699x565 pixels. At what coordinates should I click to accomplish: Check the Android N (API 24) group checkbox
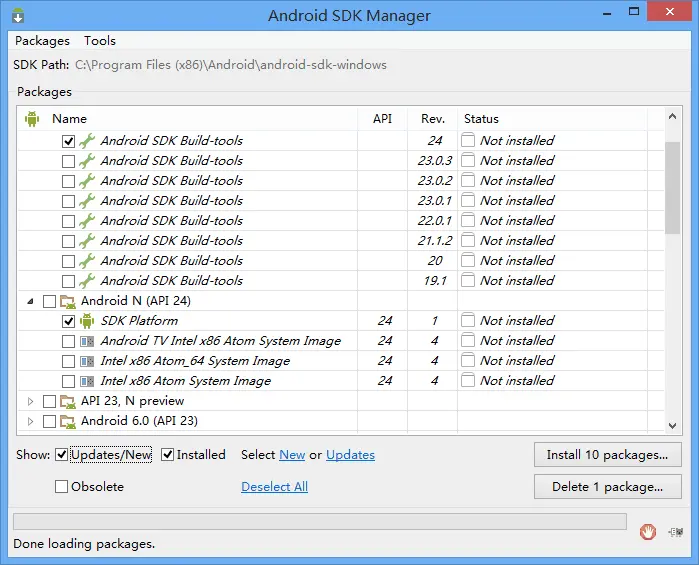pyautogui.click(x=49, y=301)
